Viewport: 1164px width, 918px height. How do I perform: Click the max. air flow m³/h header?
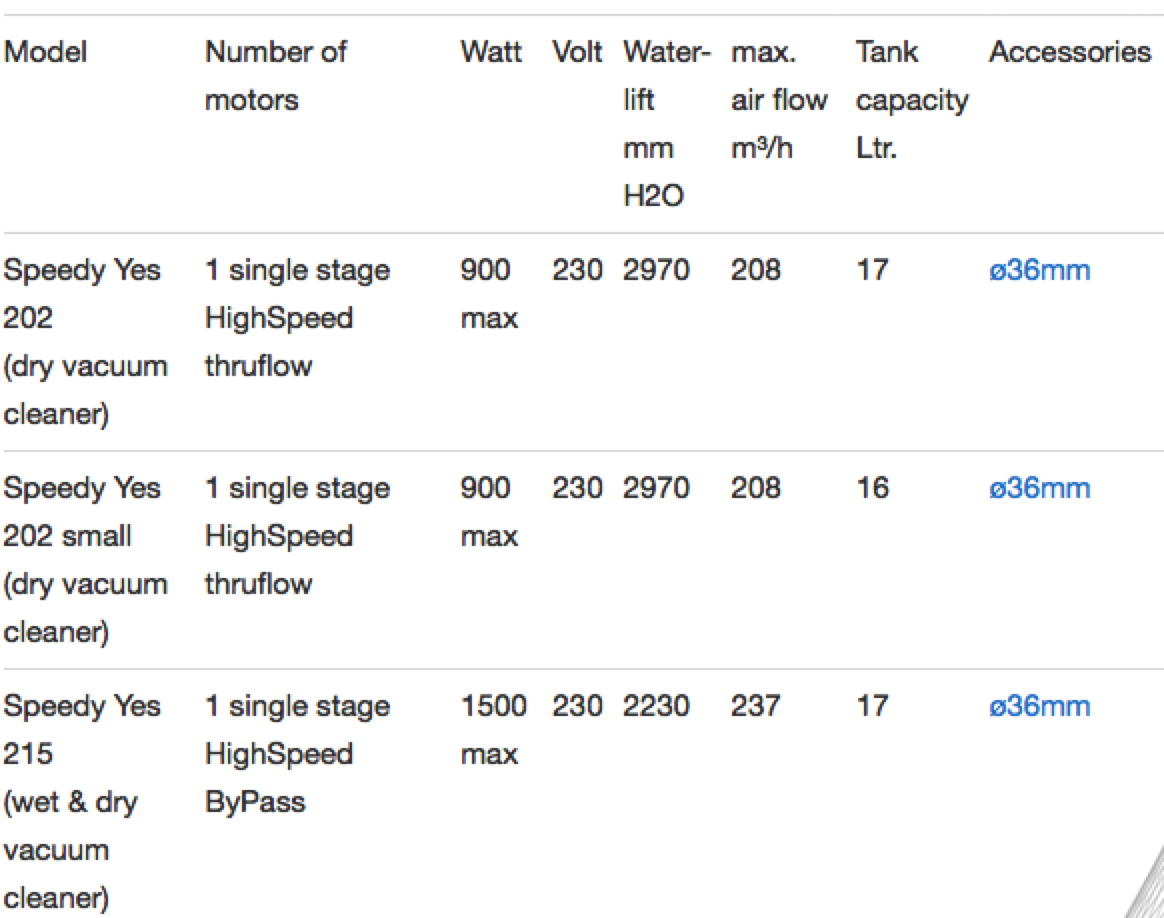pyautogui.click(x=779, y=99)
